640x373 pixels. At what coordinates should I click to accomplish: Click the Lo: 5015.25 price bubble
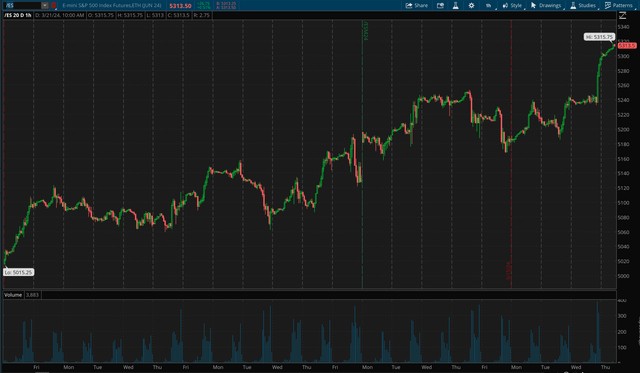click(x=18, y=272)
